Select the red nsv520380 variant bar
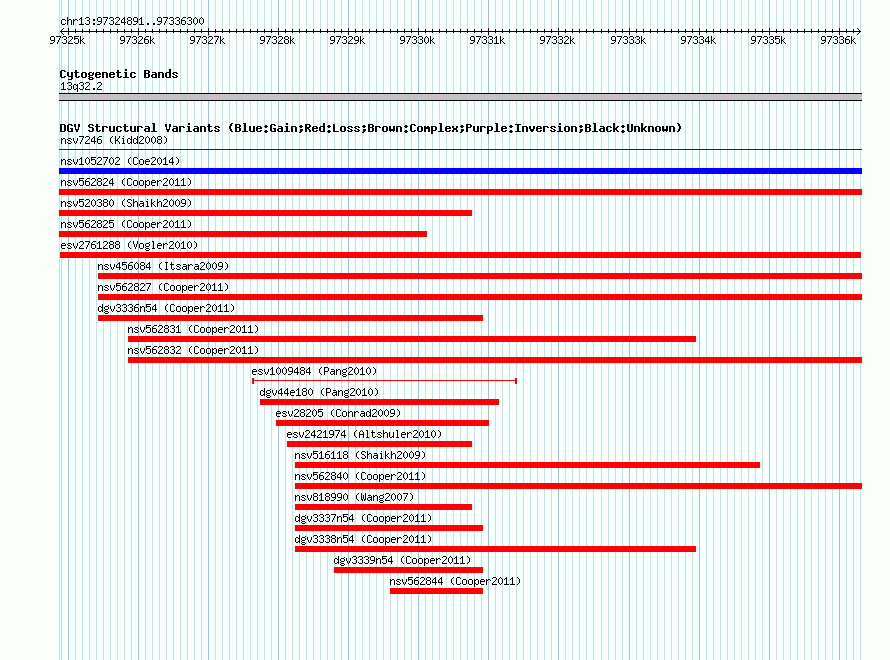 point(266,213)
